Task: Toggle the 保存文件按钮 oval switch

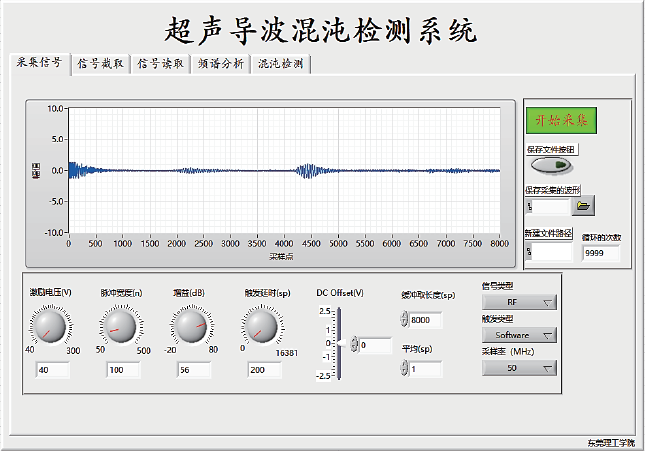Action: pos(551,165)
